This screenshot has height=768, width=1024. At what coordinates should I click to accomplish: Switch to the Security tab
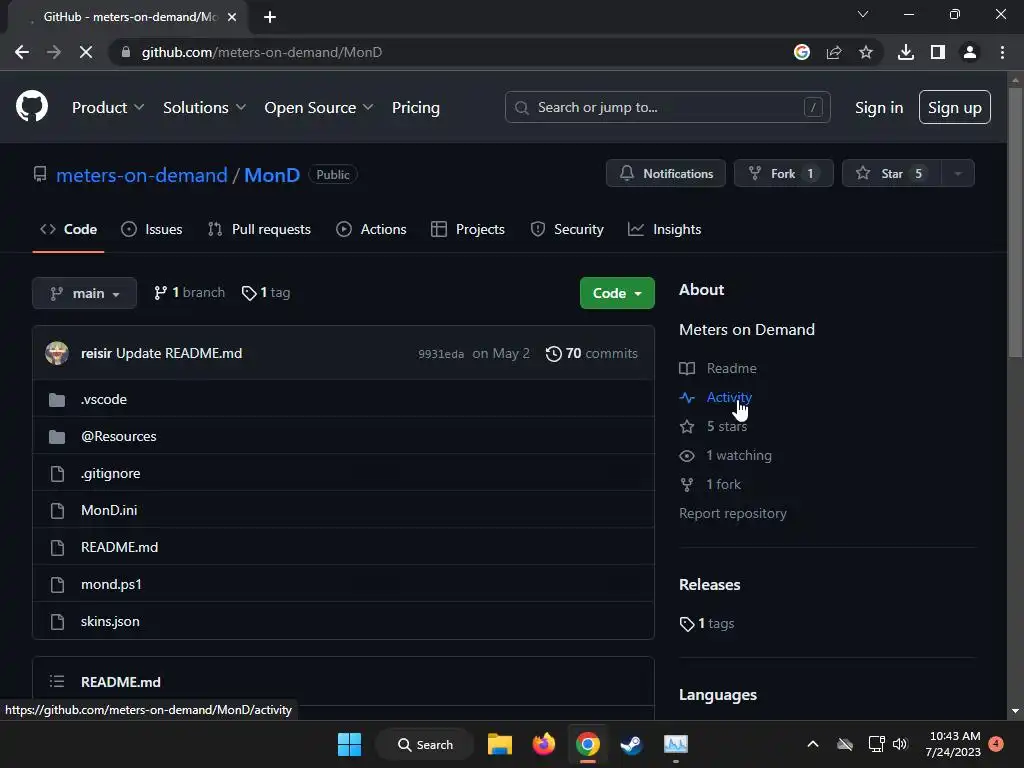[567, 229]
